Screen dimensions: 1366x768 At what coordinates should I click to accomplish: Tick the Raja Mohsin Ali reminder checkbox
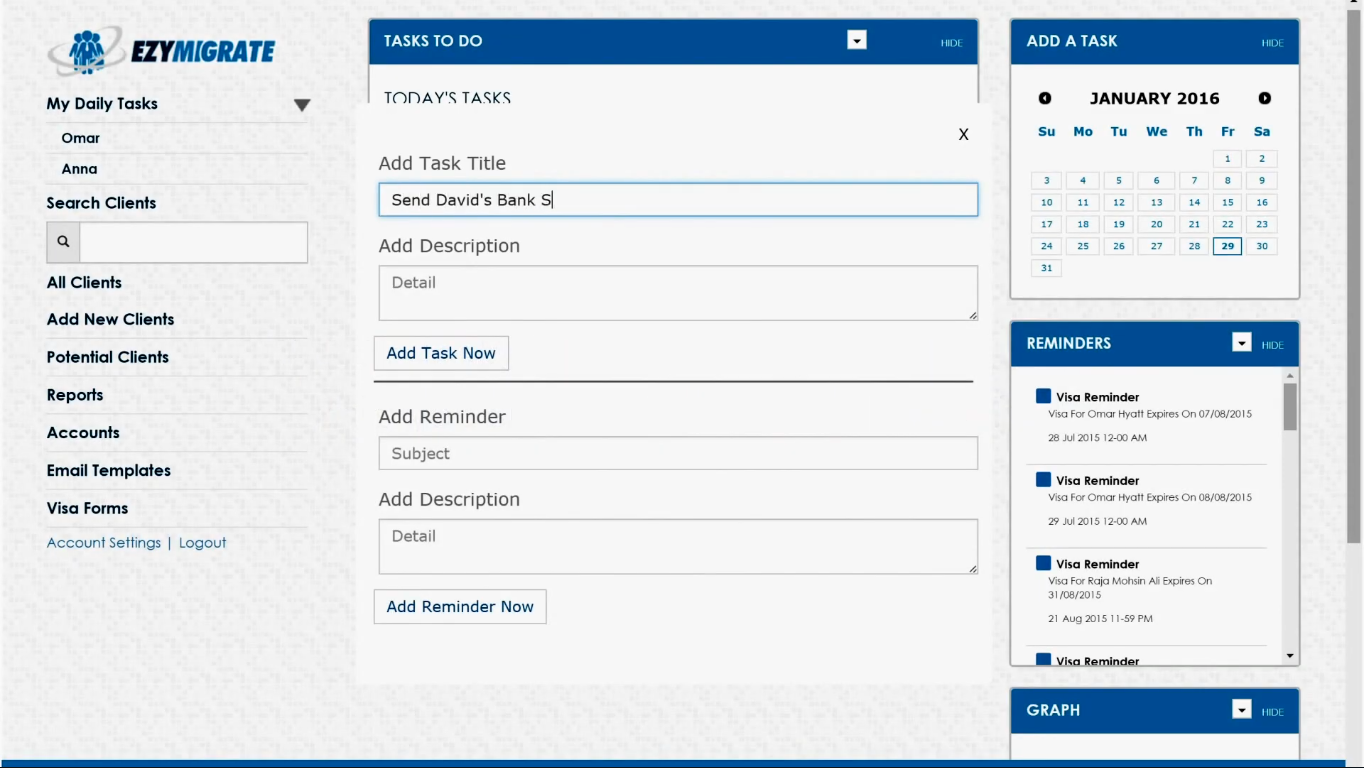(x=1043, y=563)
